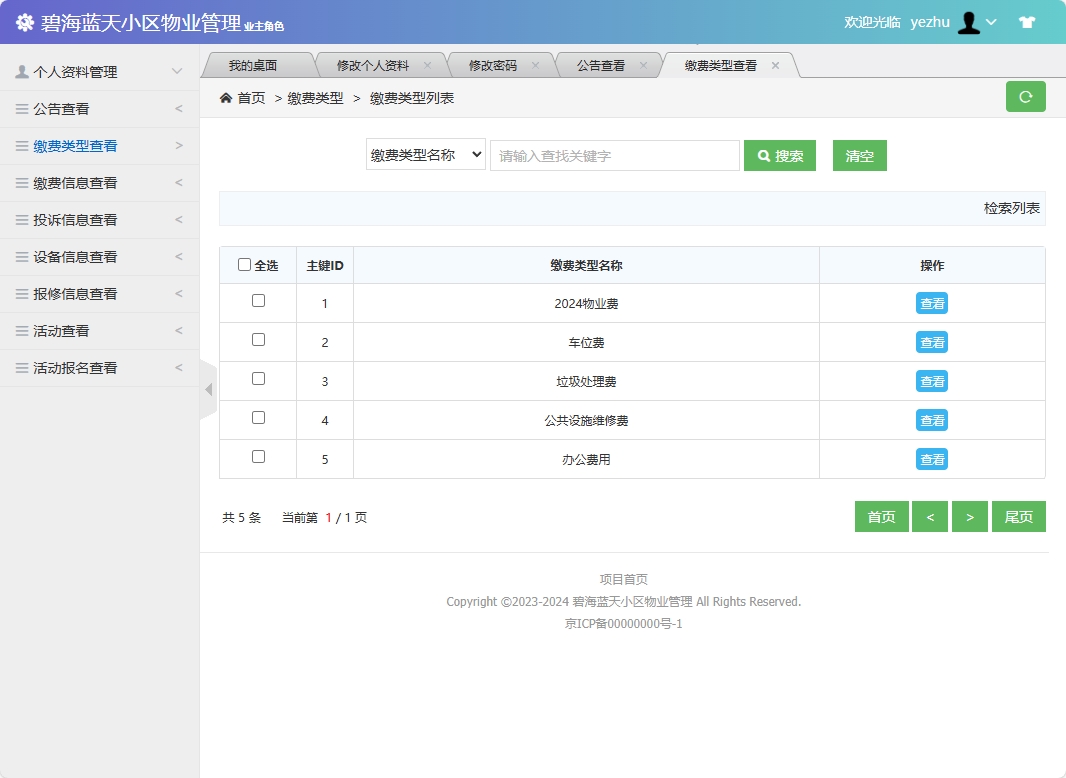Image resolution: width=1066 pixels, height=778 pixels.
Task: Click the 项目首页 footer link
Action: pyautogui.click(x=622, y=578)
